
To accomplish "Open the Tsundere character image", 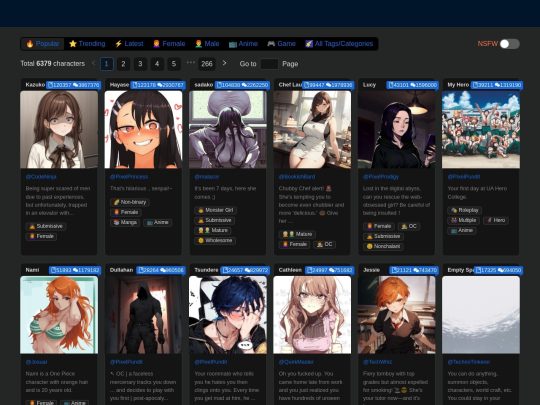I will pyautogui.click(x=228, y=315).
